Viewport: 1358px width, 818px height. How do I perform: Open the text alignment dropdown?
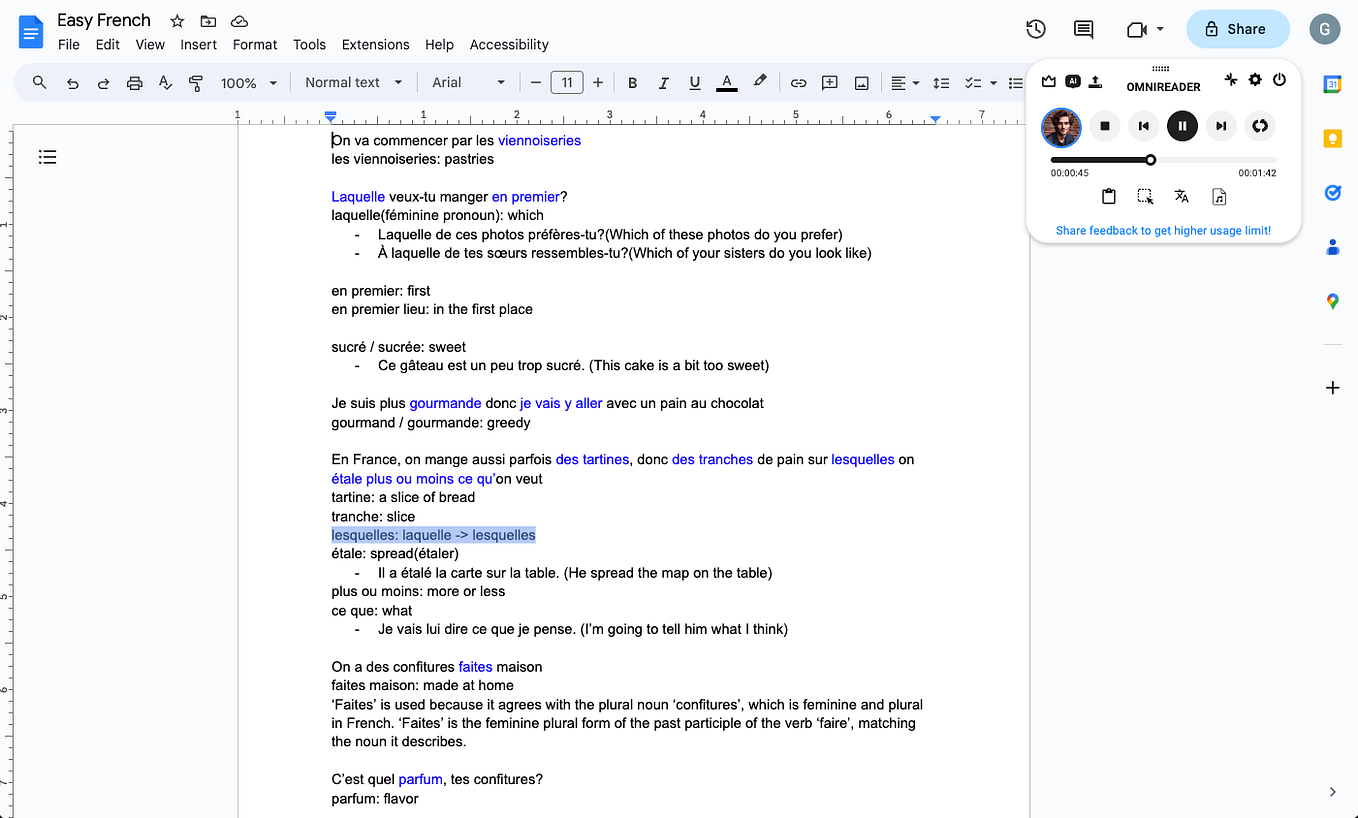pyautogui.click(x=904, y=83)
